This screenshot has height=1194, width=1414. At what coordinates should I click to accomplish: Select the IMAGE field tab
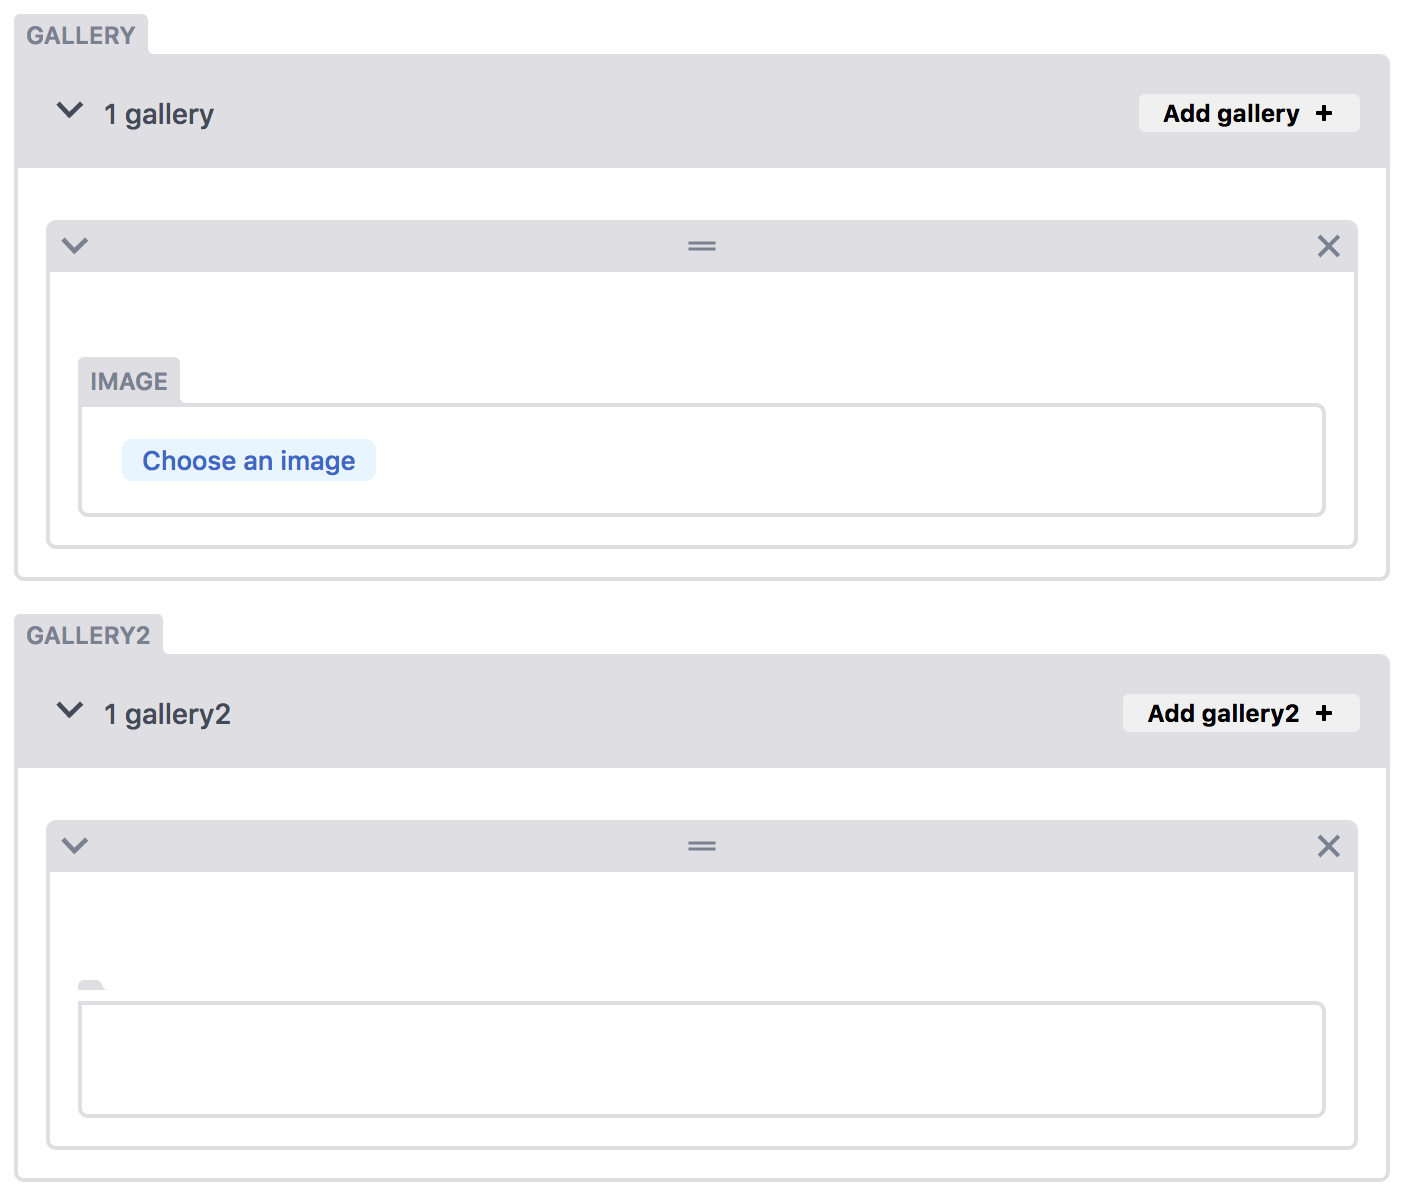click(x=129, y=381)
